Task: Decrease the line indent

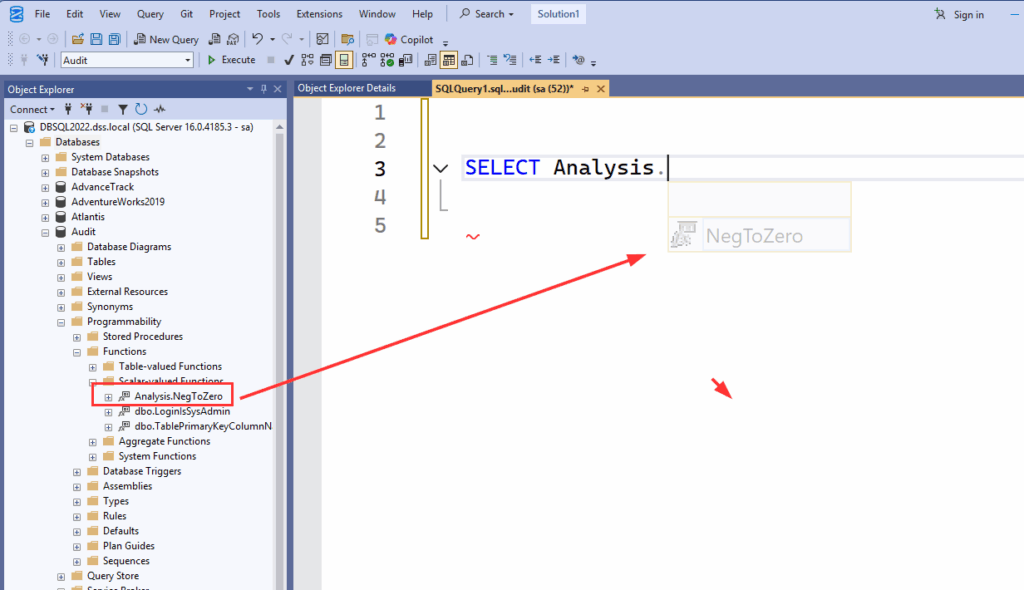Action: [x=535, y=60]
